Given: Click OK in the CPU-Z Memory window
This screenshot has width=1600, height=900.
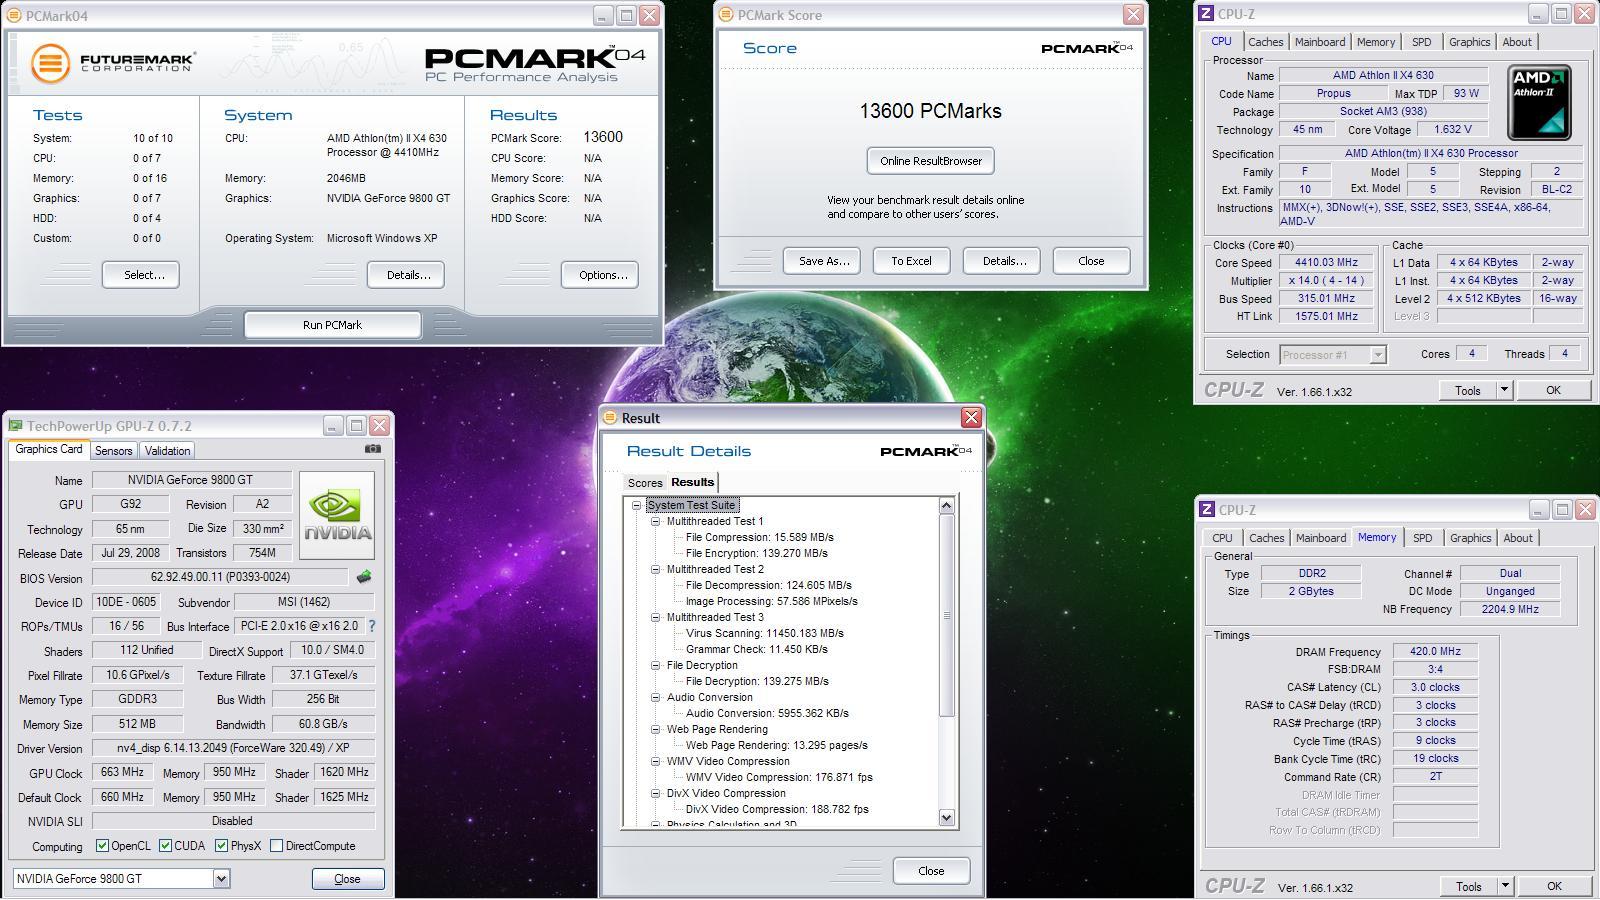Looking at the screenshot, I should coord(1554,886).
